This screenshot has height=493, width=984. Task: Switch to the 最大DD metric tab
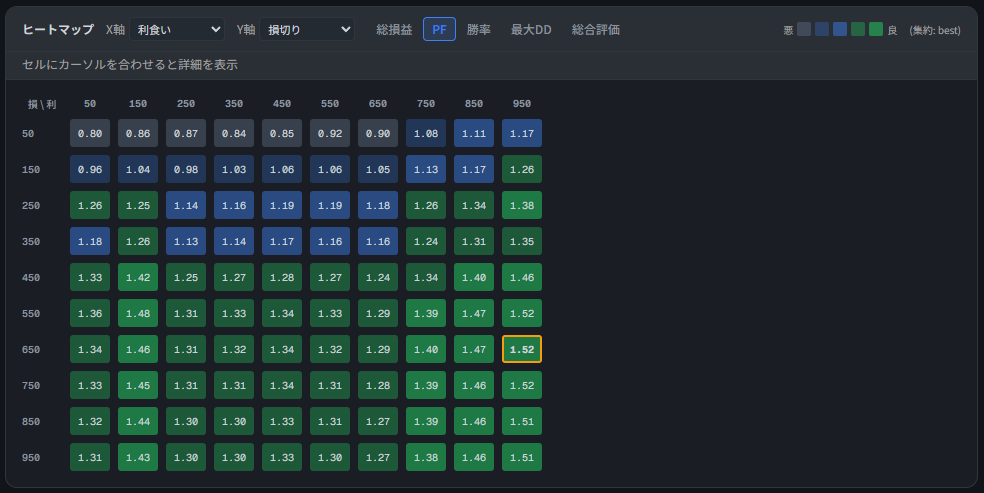click(531, 29)
